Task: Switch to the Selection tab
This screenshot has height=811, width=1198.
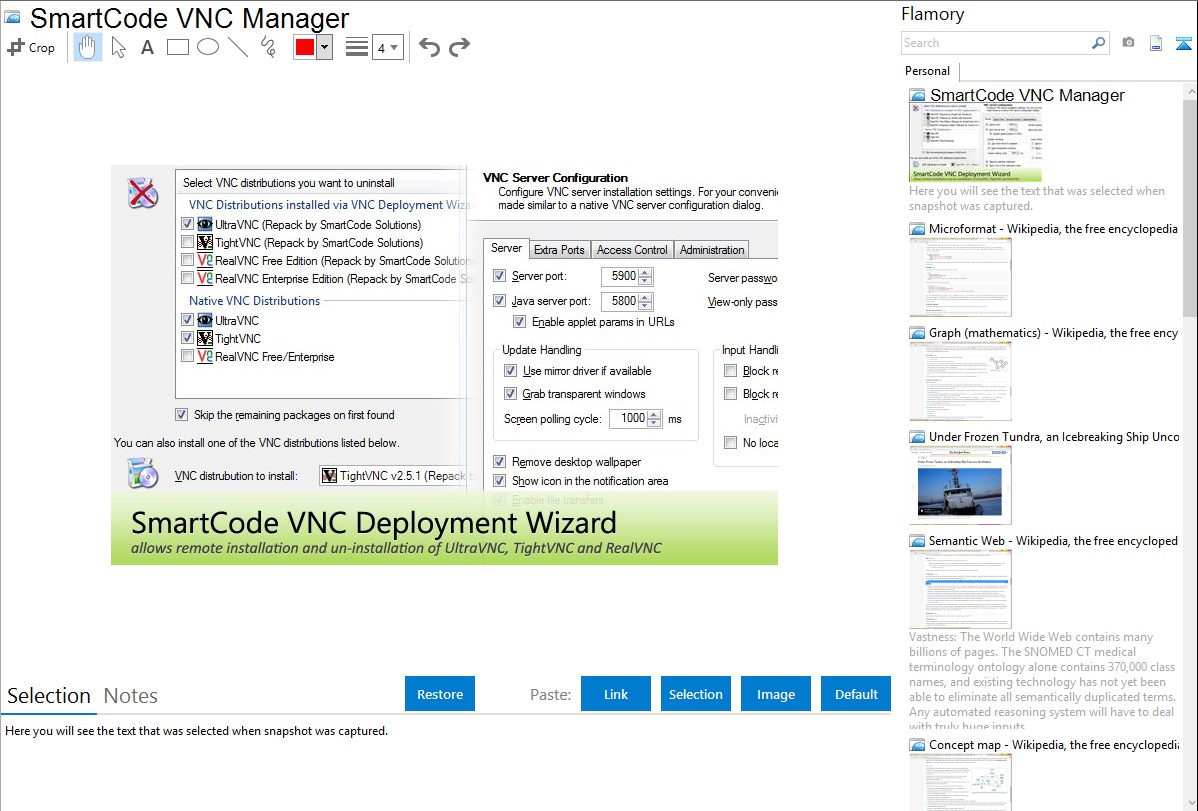Action: [x=49, y=696]
